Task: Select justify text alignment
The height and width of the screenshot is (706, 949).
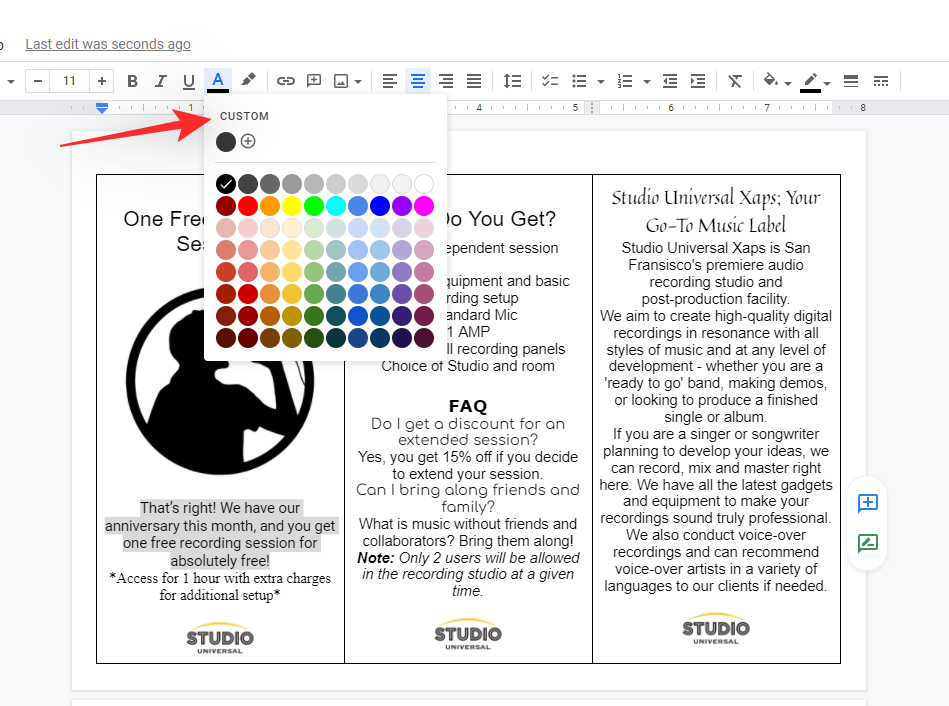Action: (474, 81)
